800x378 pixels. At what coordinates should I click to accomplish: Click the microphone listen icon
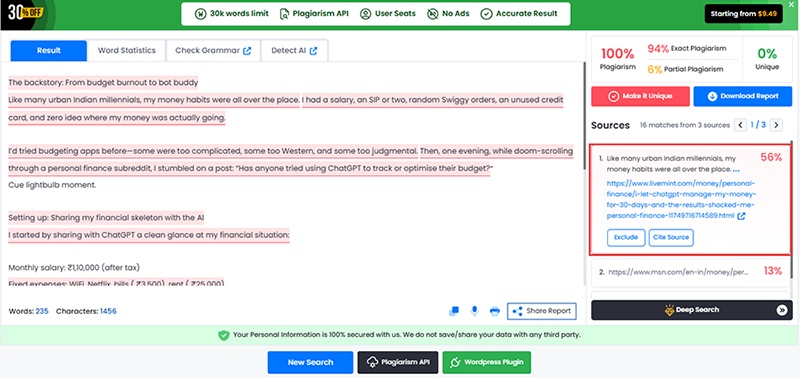tap(474, 311)
